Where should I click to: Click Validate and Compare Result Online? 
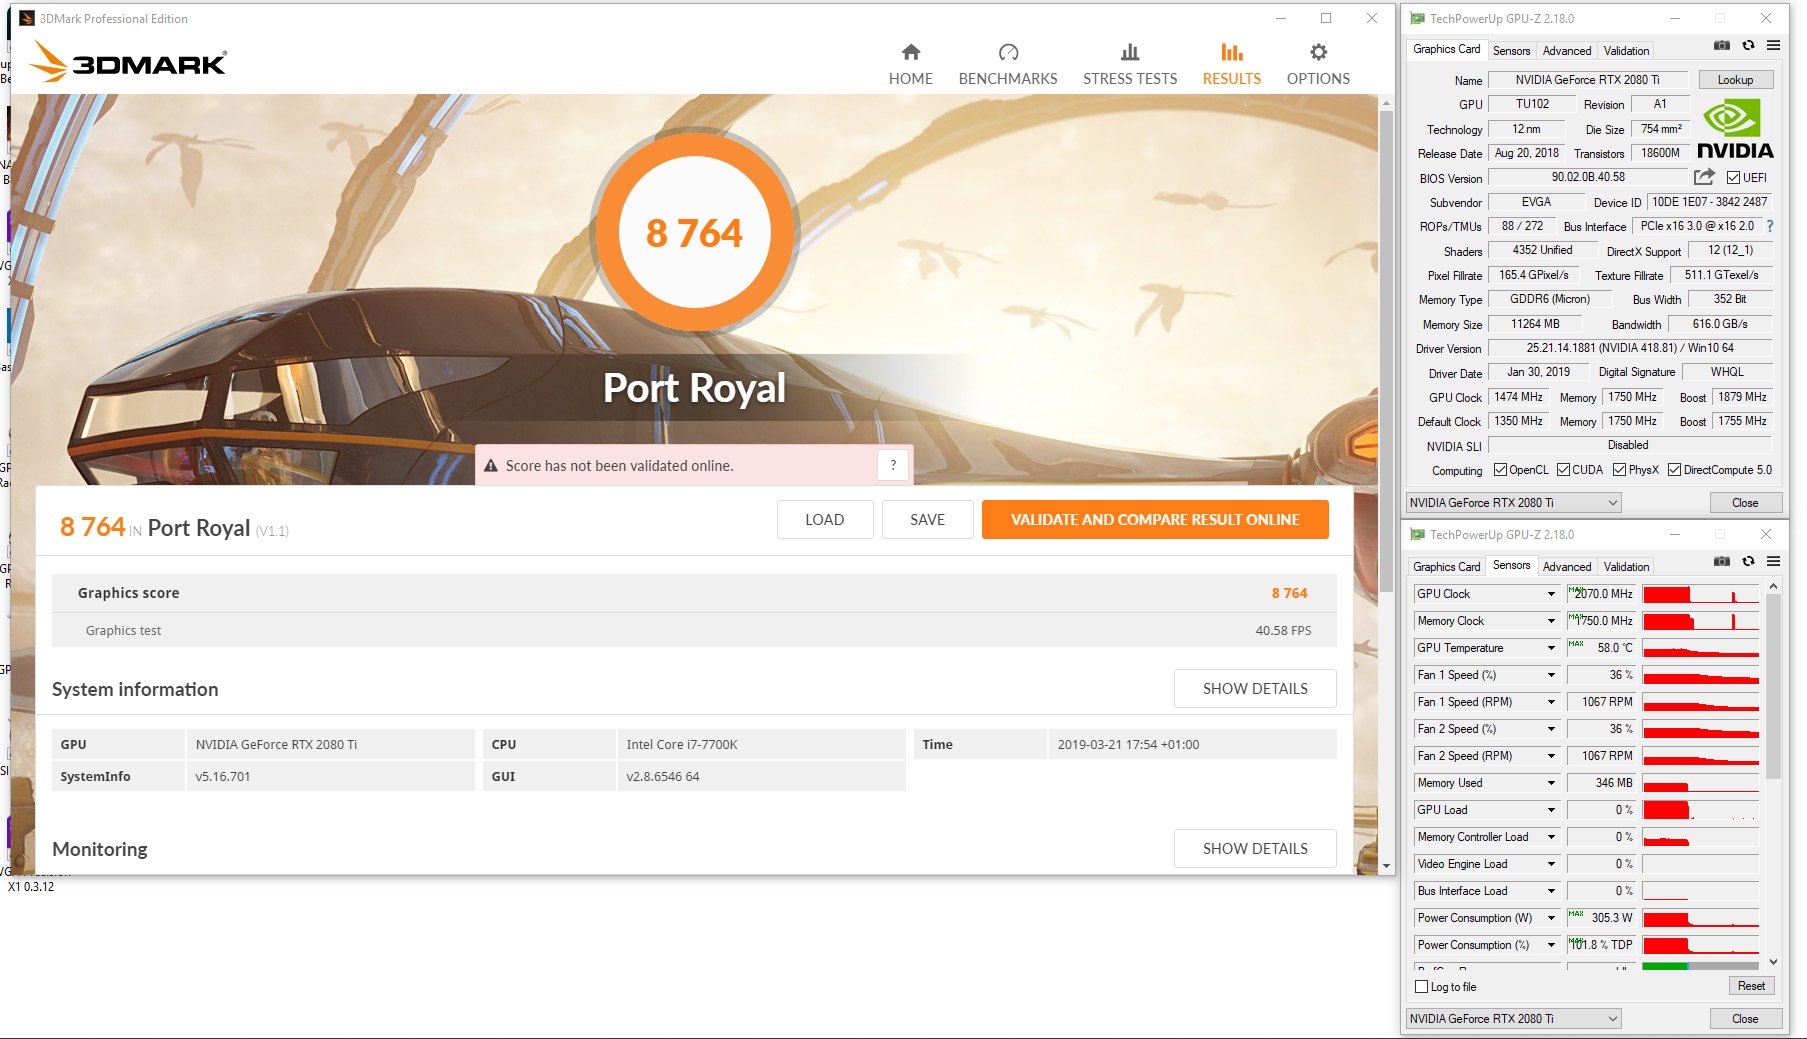[x=1155, y=519]
